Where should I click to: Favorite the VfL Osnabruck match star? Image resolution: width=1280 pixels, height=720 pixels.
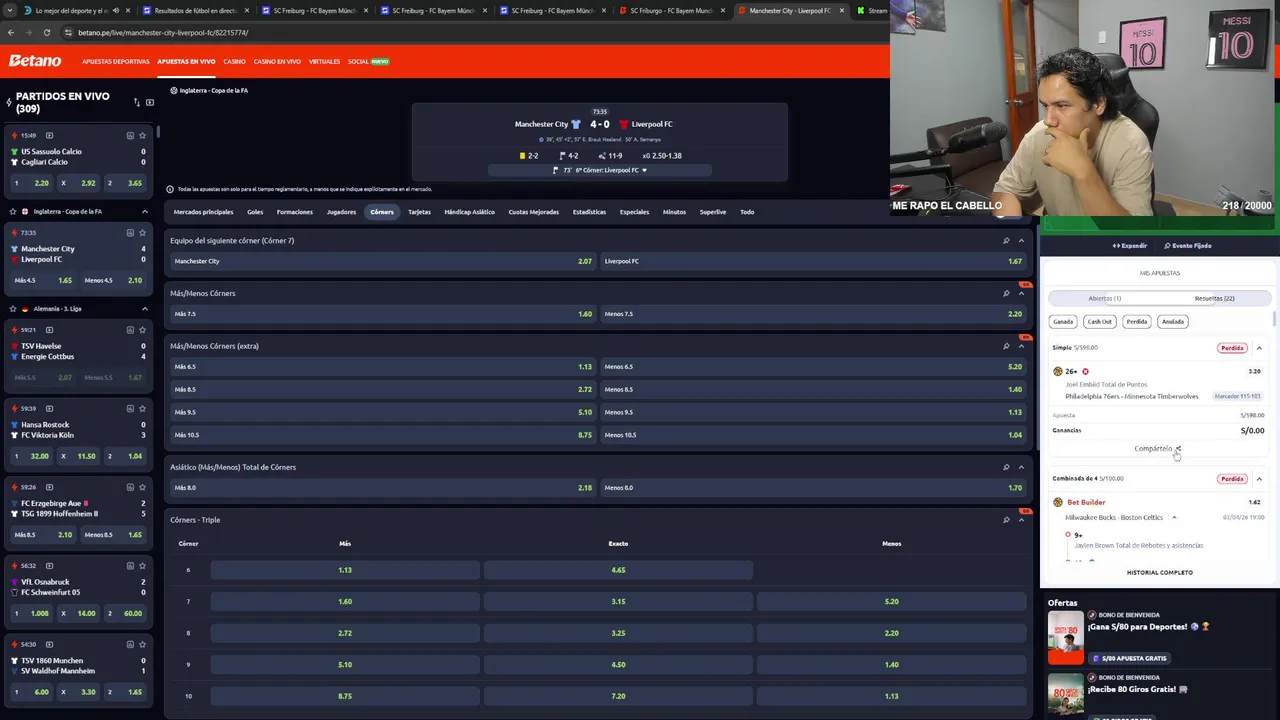142,566
